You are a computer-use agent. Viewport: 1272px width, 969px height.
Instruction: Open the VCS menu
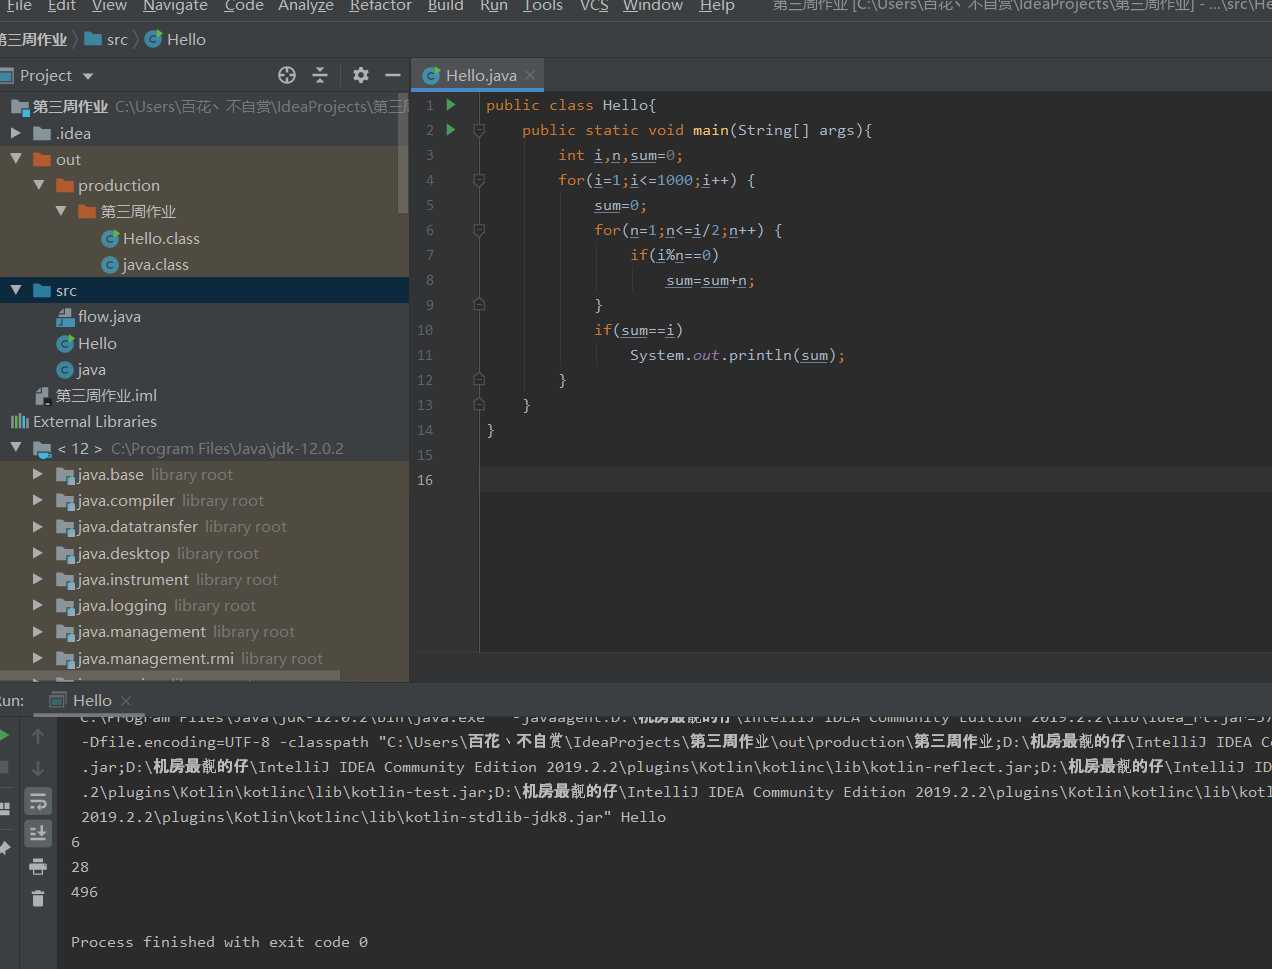[x=594, y=6]
